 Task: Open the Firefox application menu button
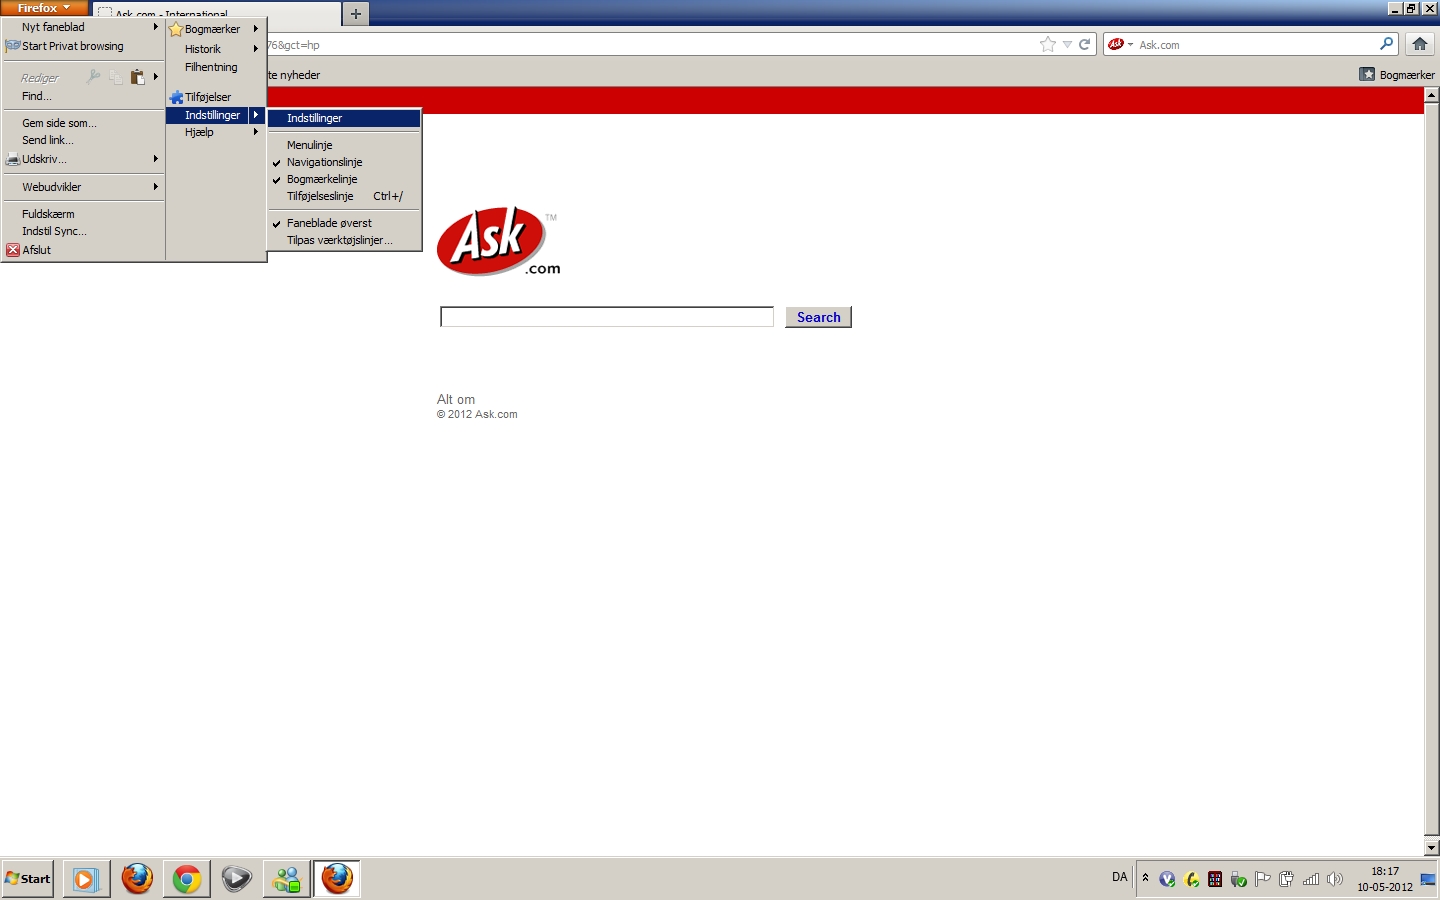coord(44,8)
